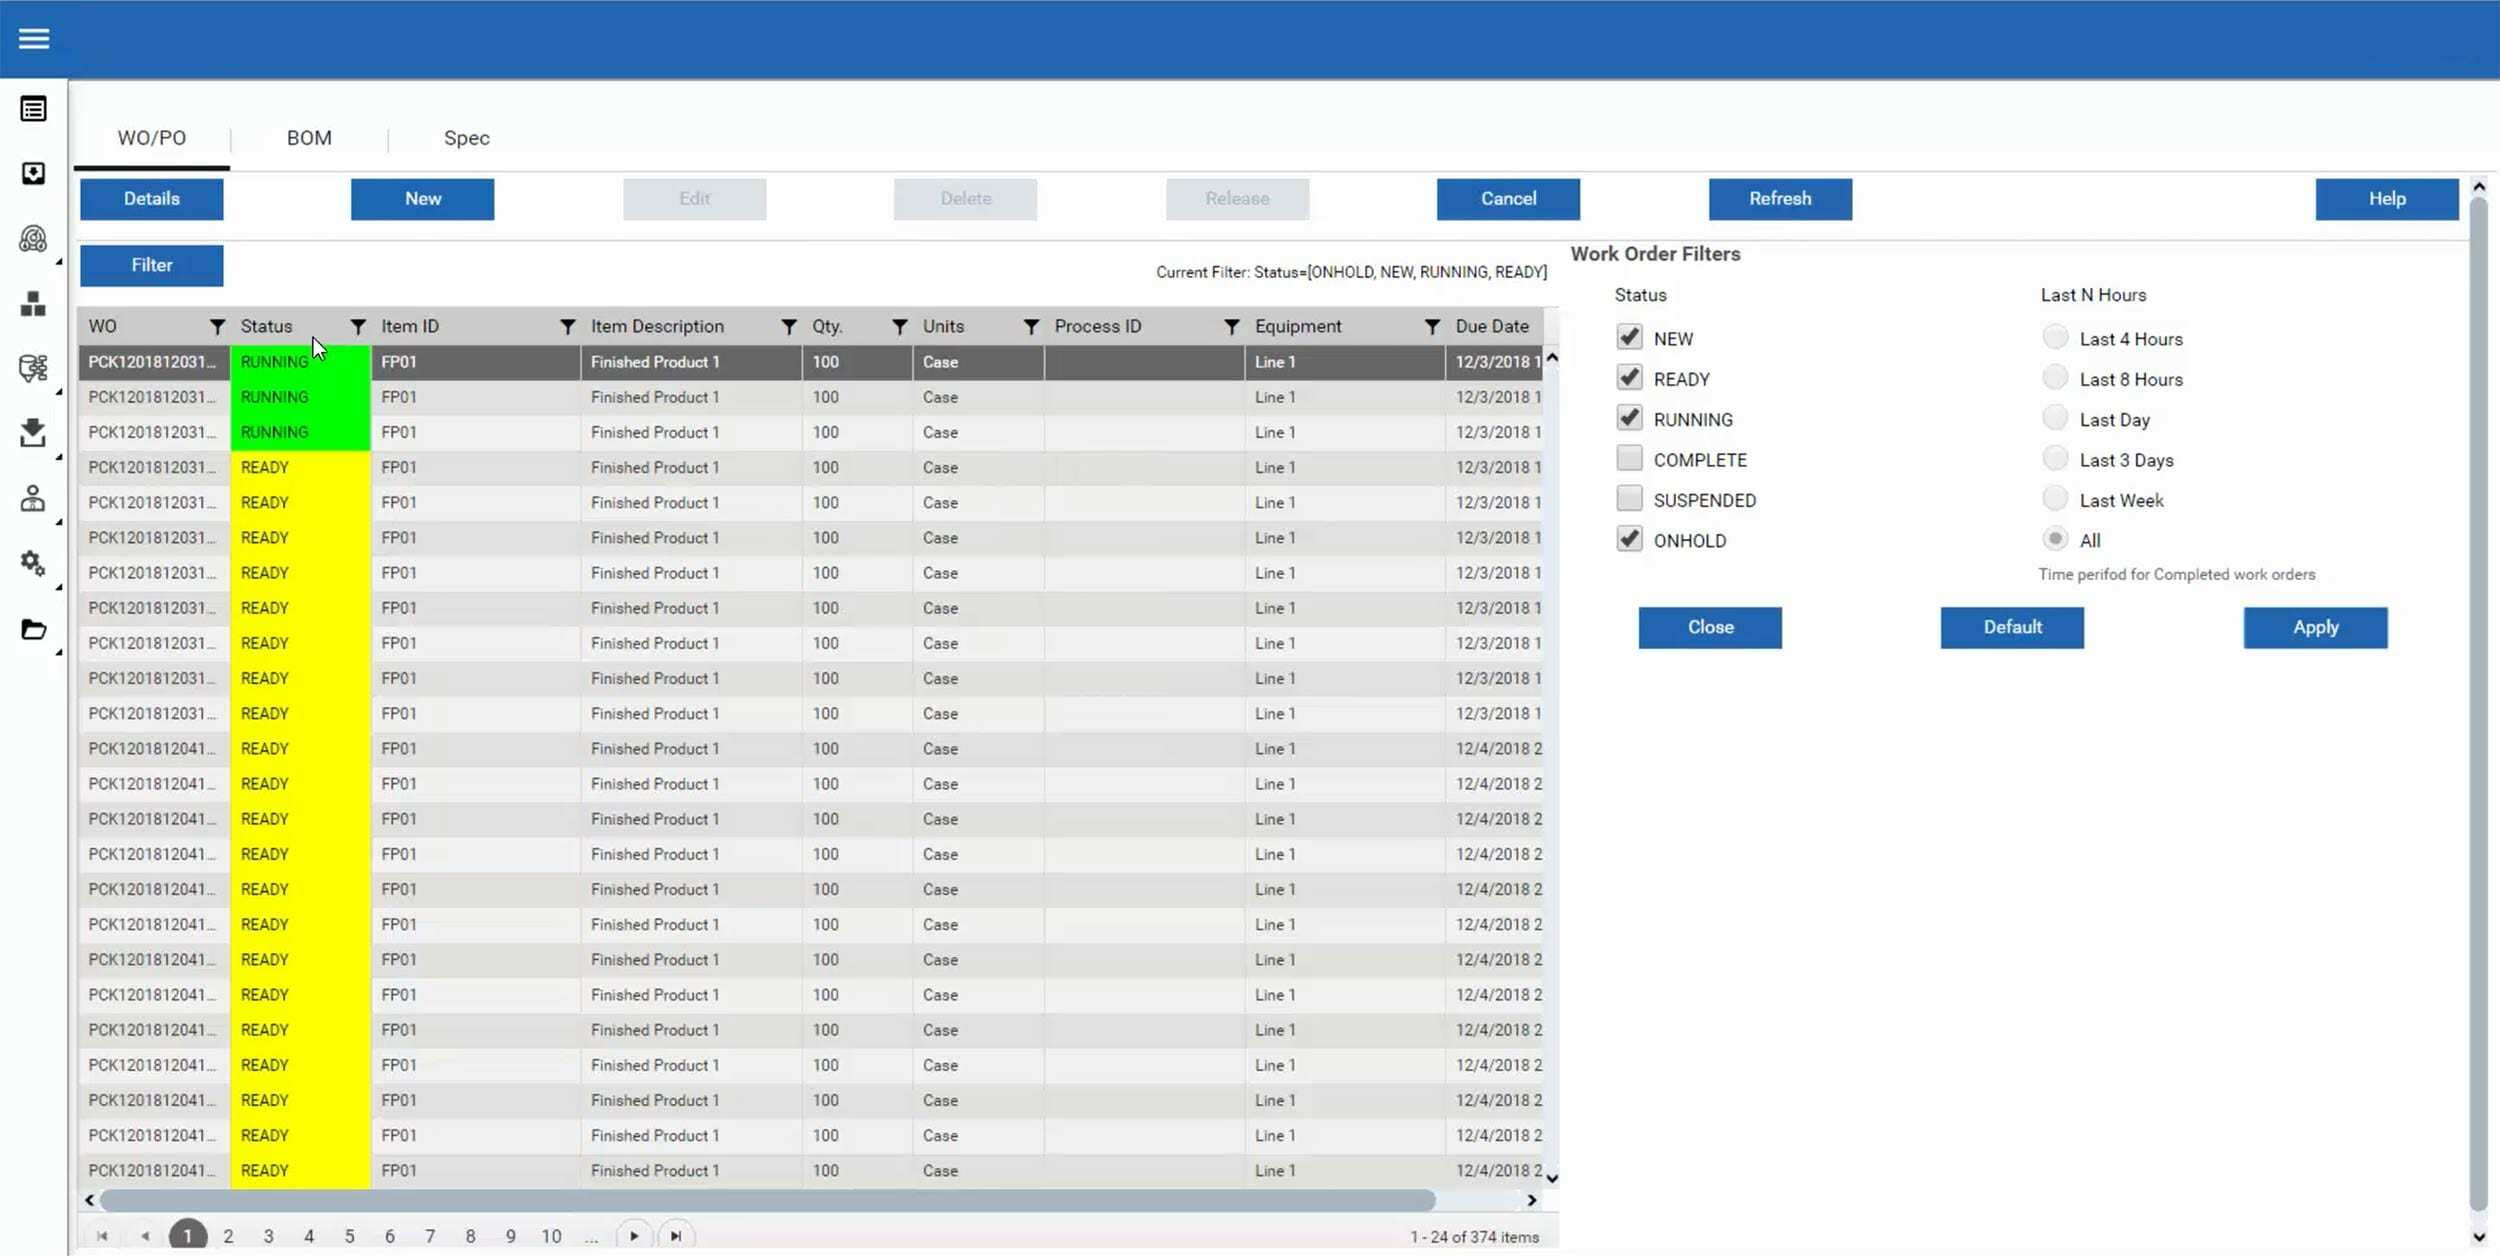Click the download tray sidebar icon
Screen dimensions: 2500x1256
pos(33,433)
